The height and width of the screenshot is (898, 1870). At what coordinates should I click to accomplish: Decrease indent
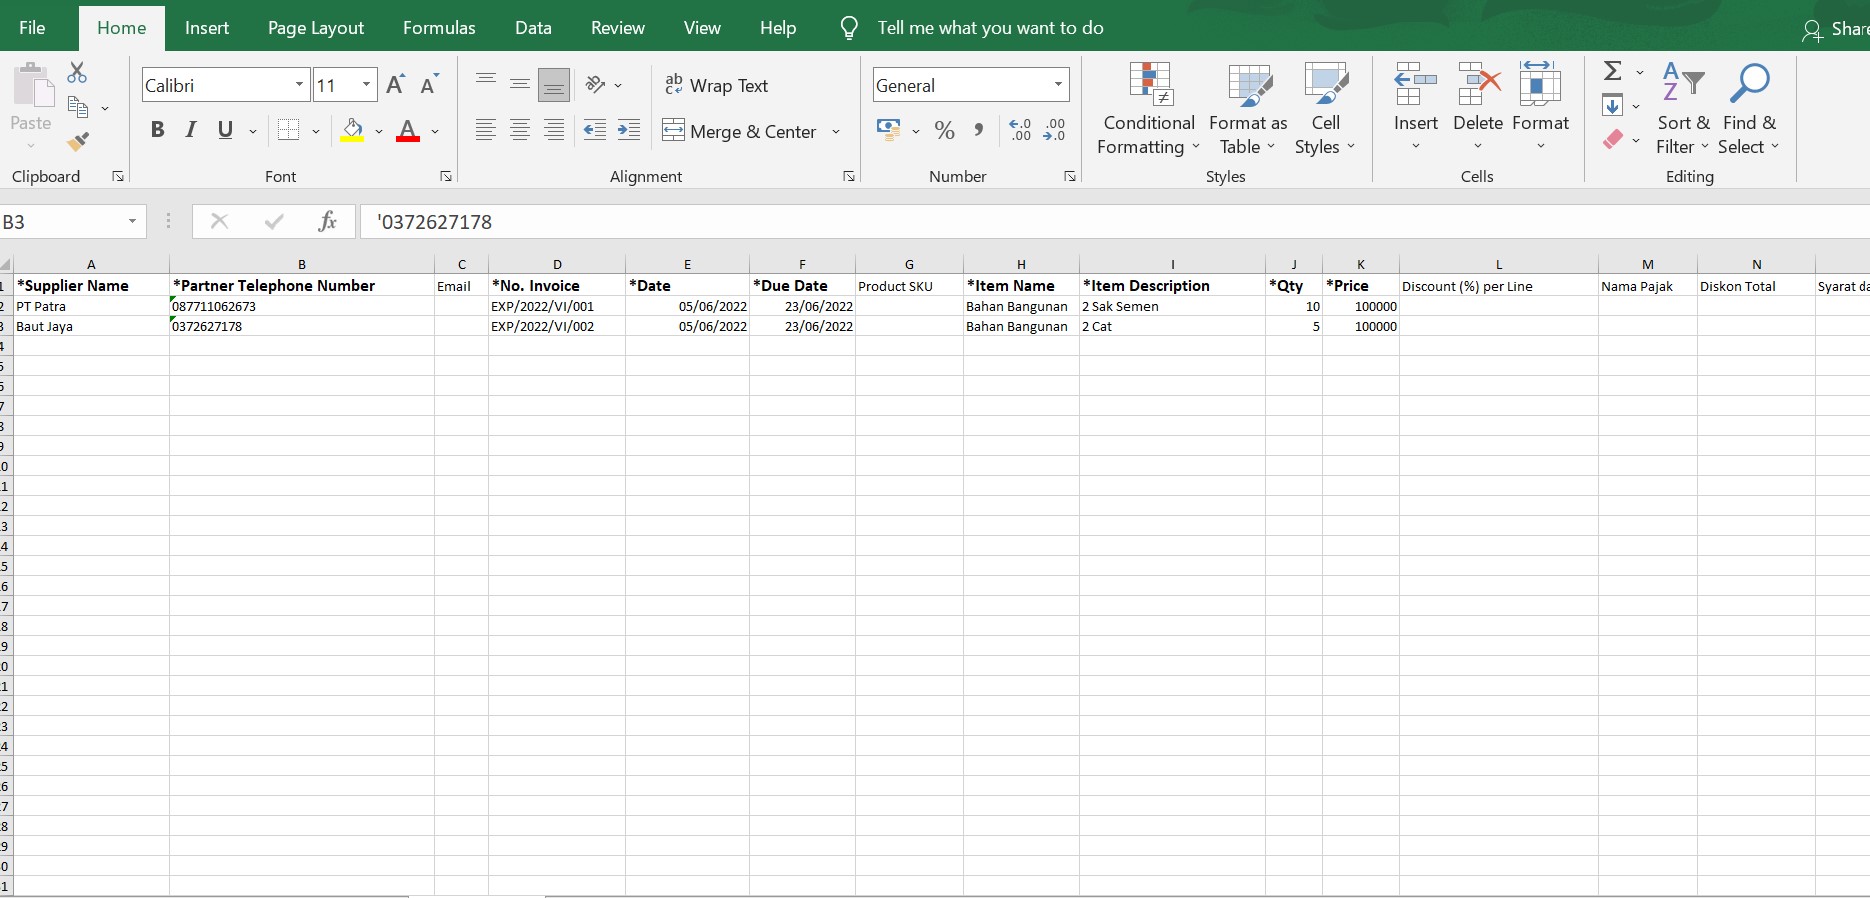[595, 130]
